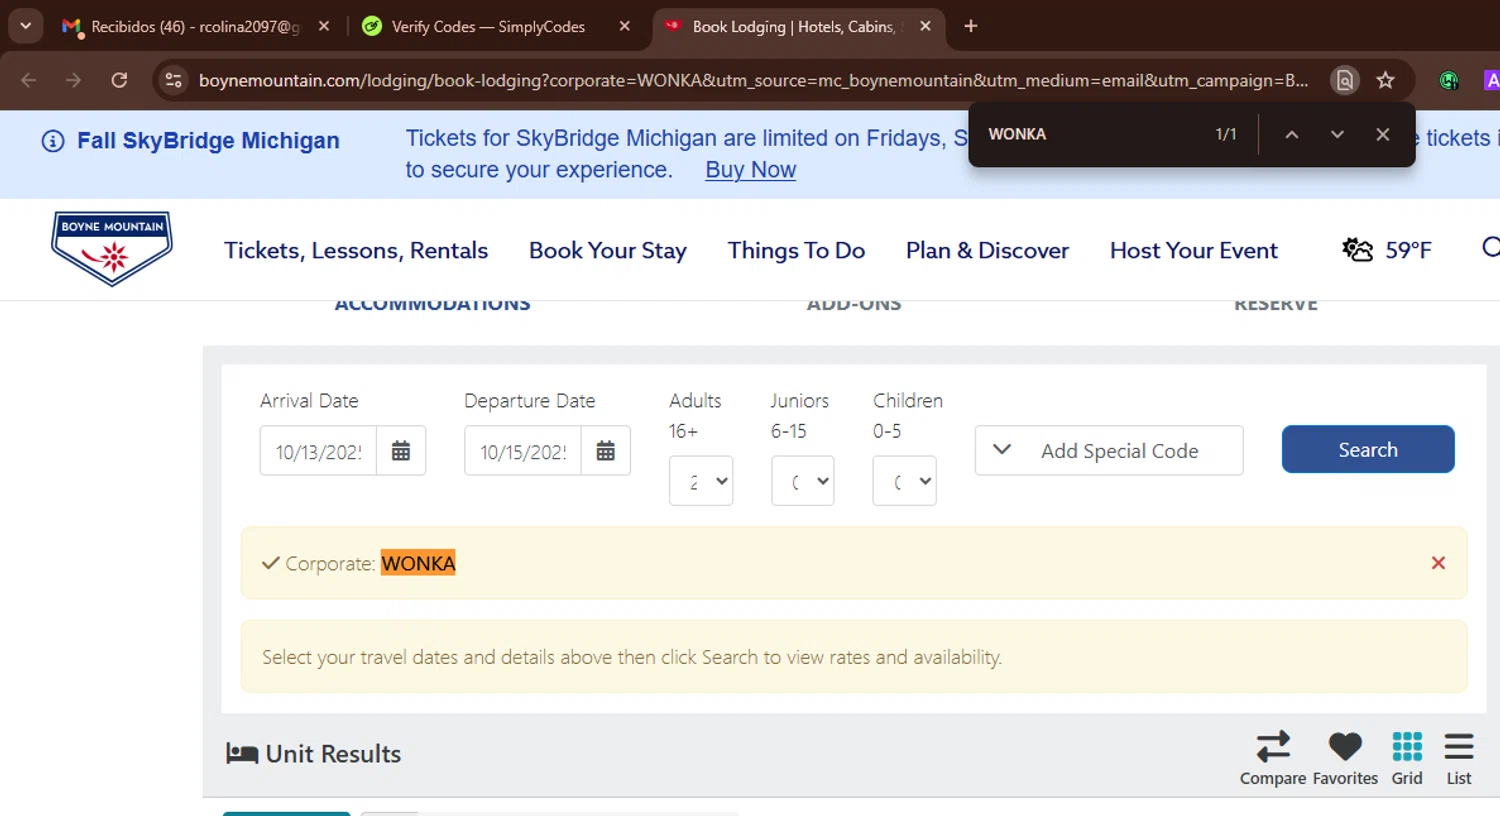Image resolution: width=1500 pixels, height=816 pixels.
Task: Open the Buy Now link
Action: click(751, 170)
